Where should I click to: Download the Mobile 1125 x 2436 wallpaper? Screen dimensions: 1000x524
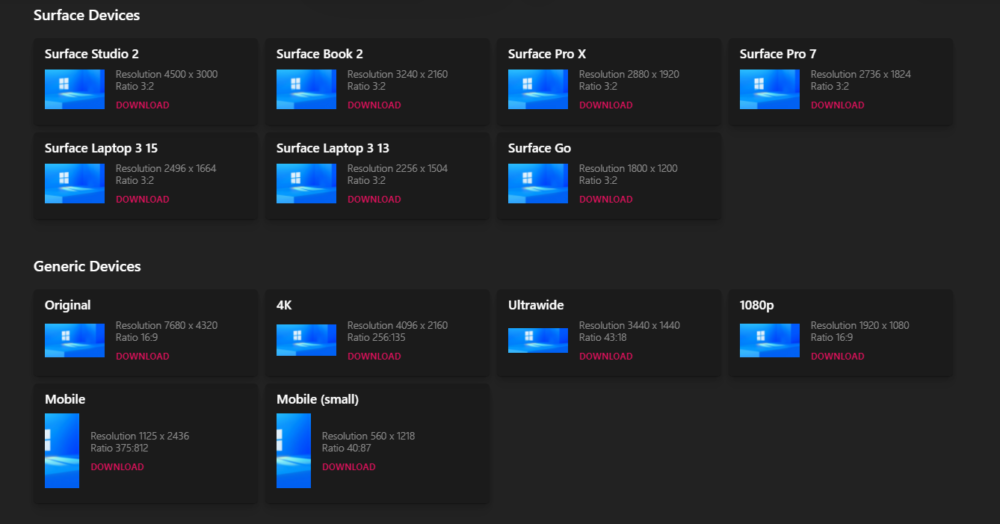click(x=117, y=467)
